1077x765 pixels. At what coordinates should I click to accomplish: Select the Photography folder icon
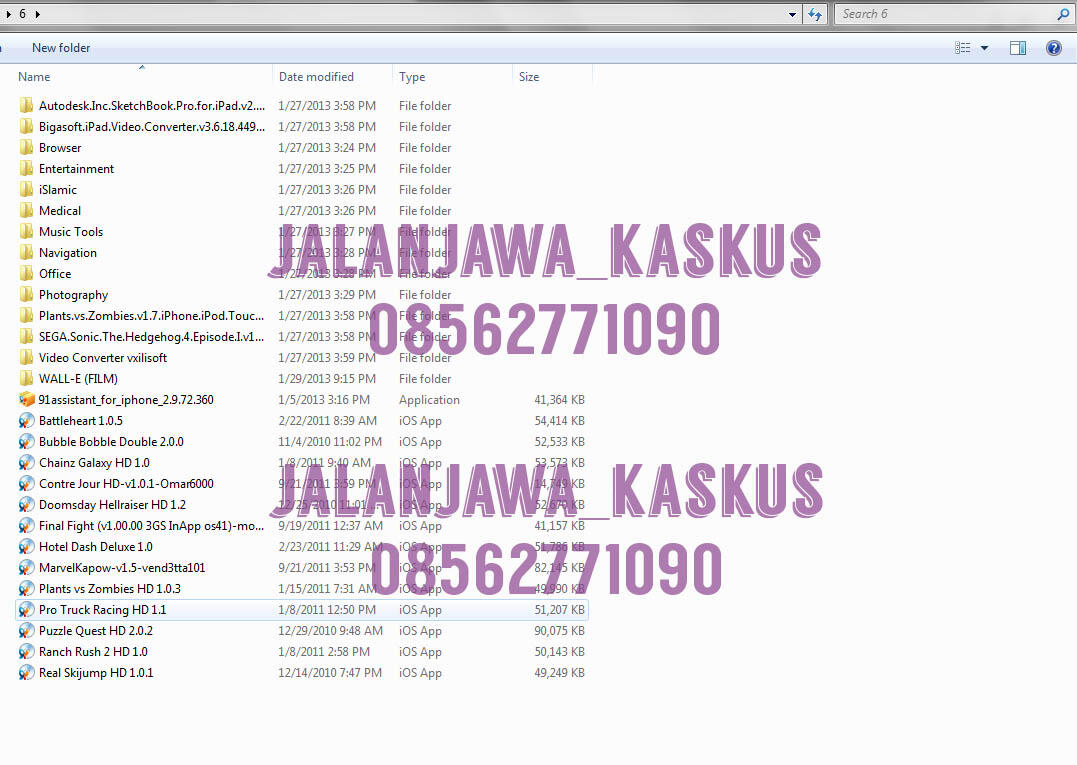tap(26, 295)
